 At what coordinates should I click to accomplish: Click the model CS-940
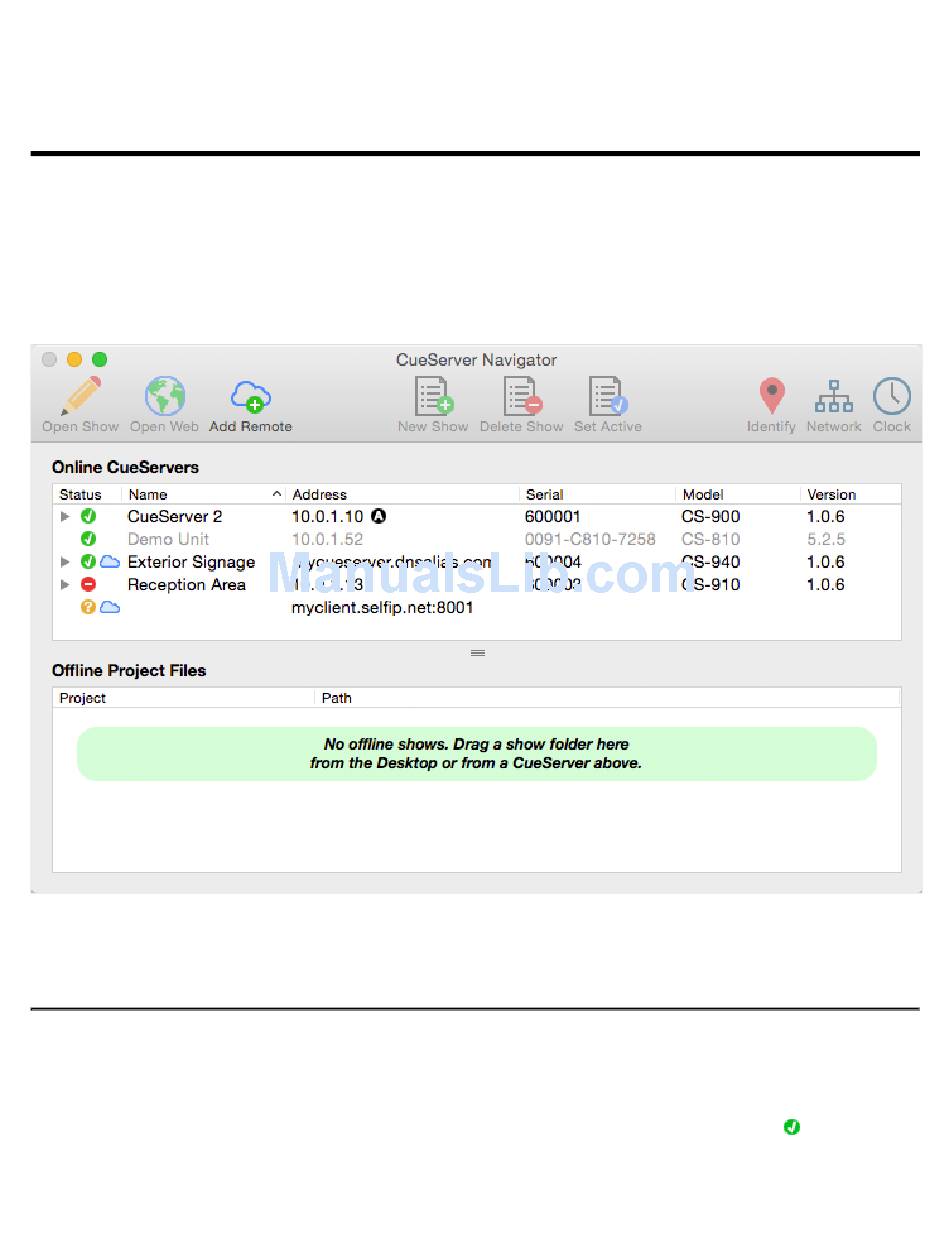[712, 562]
